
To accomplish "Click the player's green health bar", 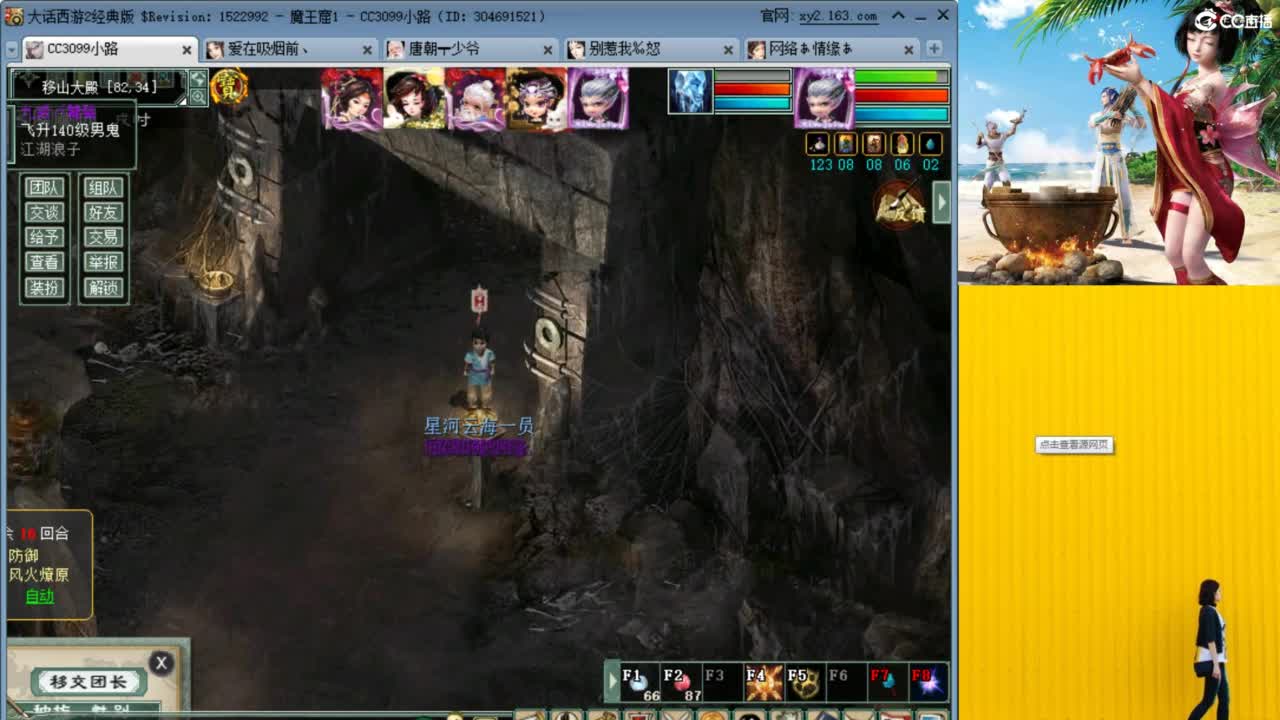I will click(902, 77).
